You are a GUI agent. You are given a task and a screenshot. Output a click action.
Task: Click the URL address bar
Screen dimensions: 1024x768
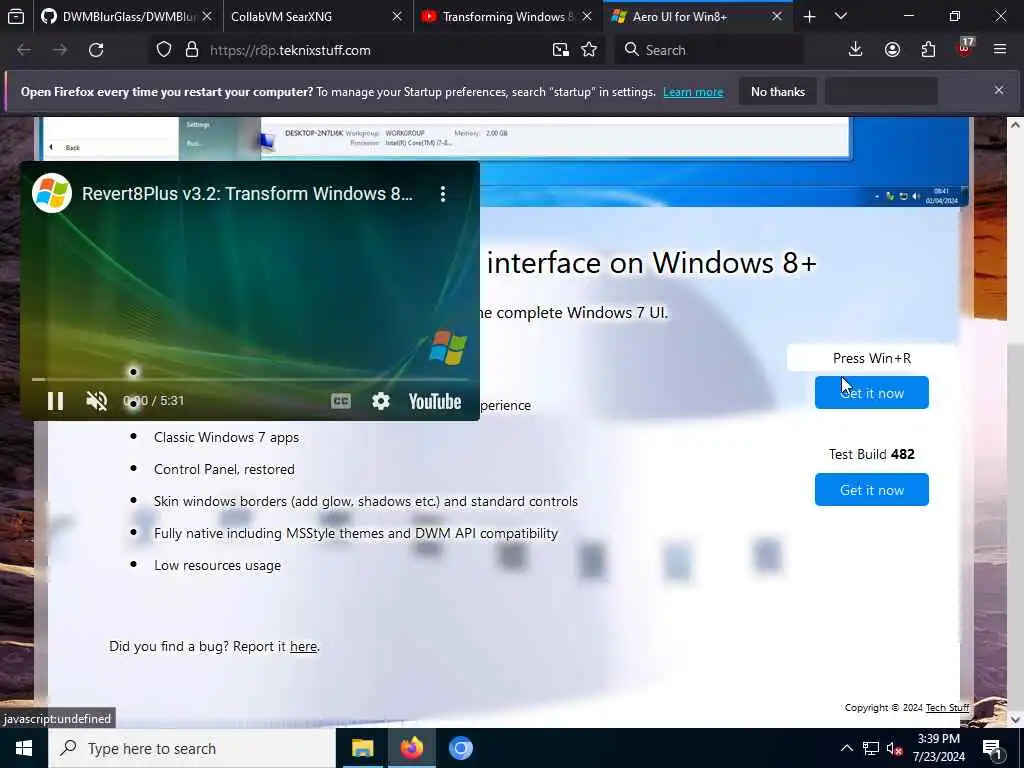376,50
